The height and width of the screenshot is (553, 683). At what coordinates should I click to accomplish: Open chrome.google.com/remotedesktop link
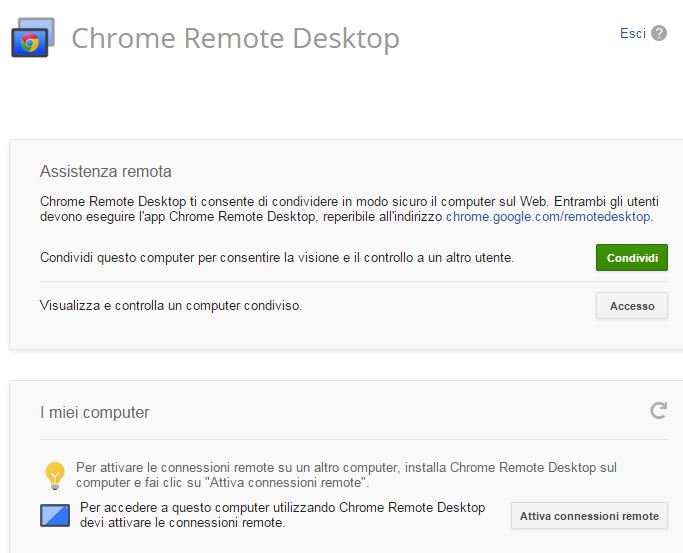548,216
